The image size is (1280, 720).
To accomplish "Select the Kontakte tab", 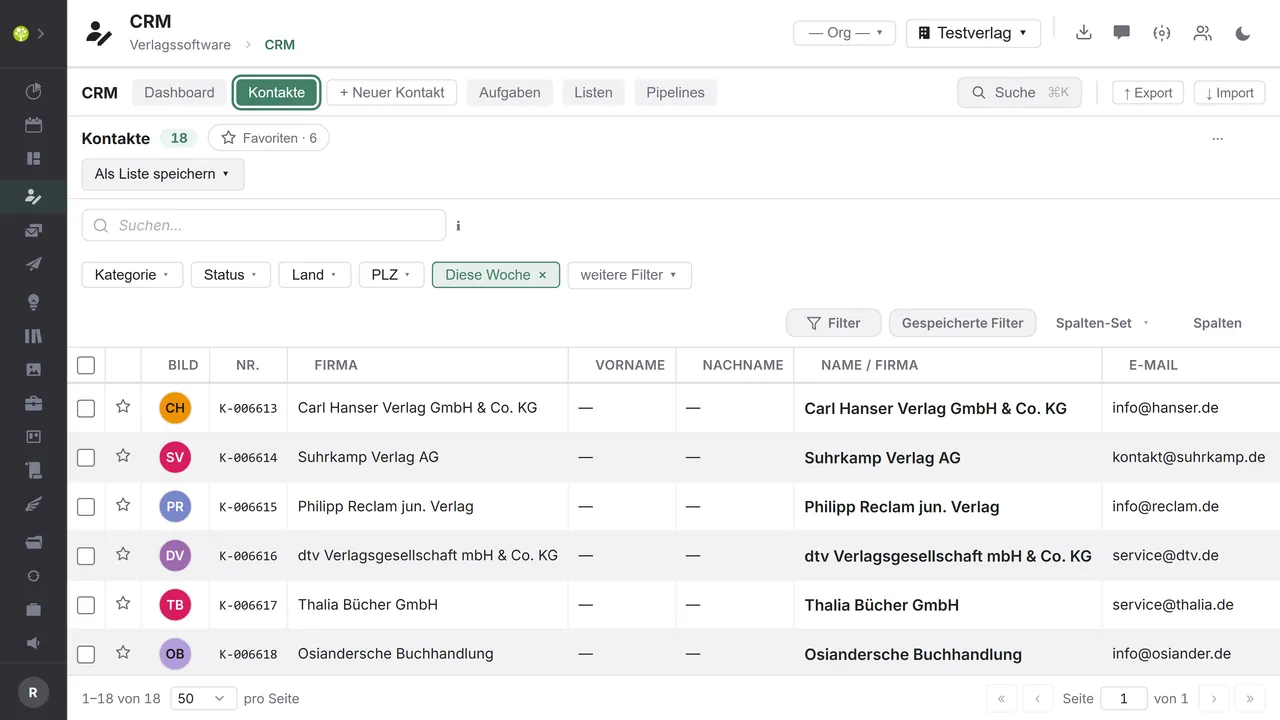I will [x=277, y=93].
